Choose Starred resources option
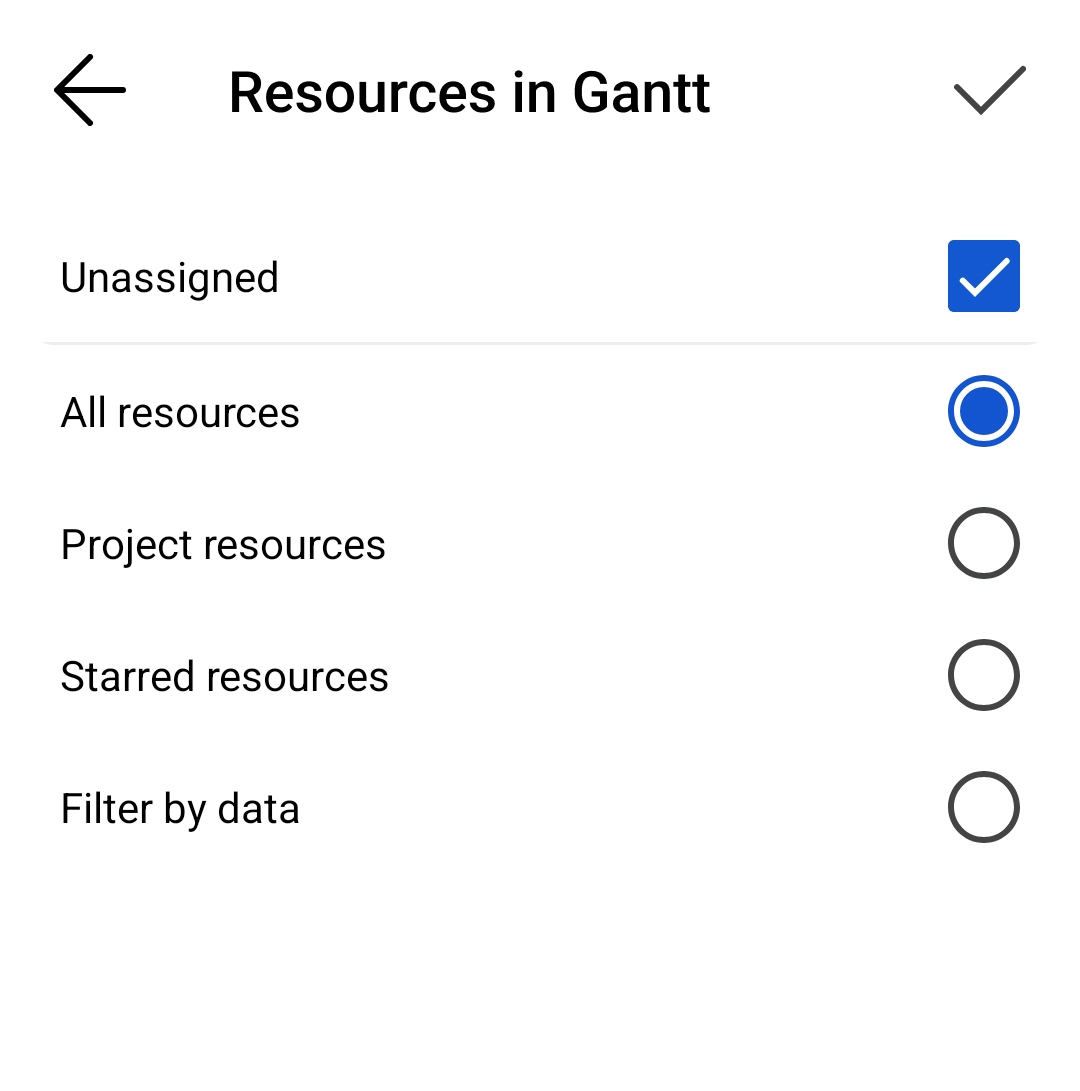 [983, 675]
